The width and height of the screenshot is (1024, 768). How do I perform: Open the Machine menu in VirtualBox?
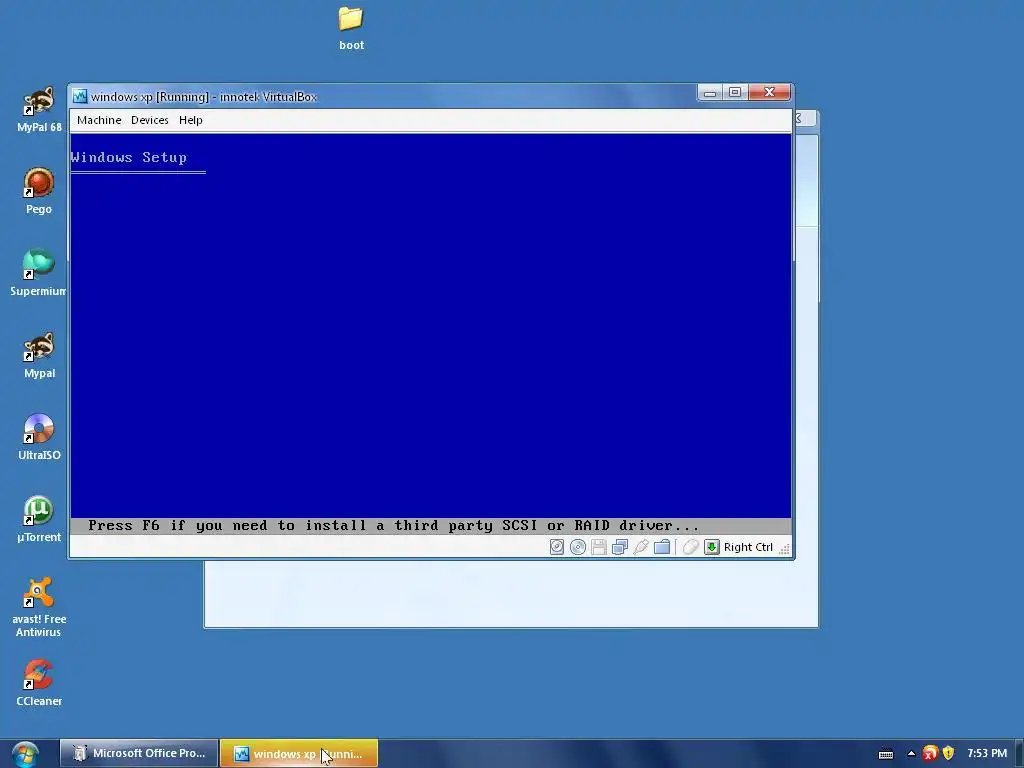99,120
